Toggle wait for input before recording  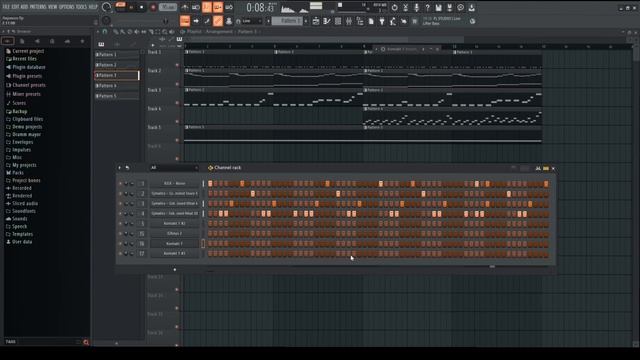coord(196,7)
